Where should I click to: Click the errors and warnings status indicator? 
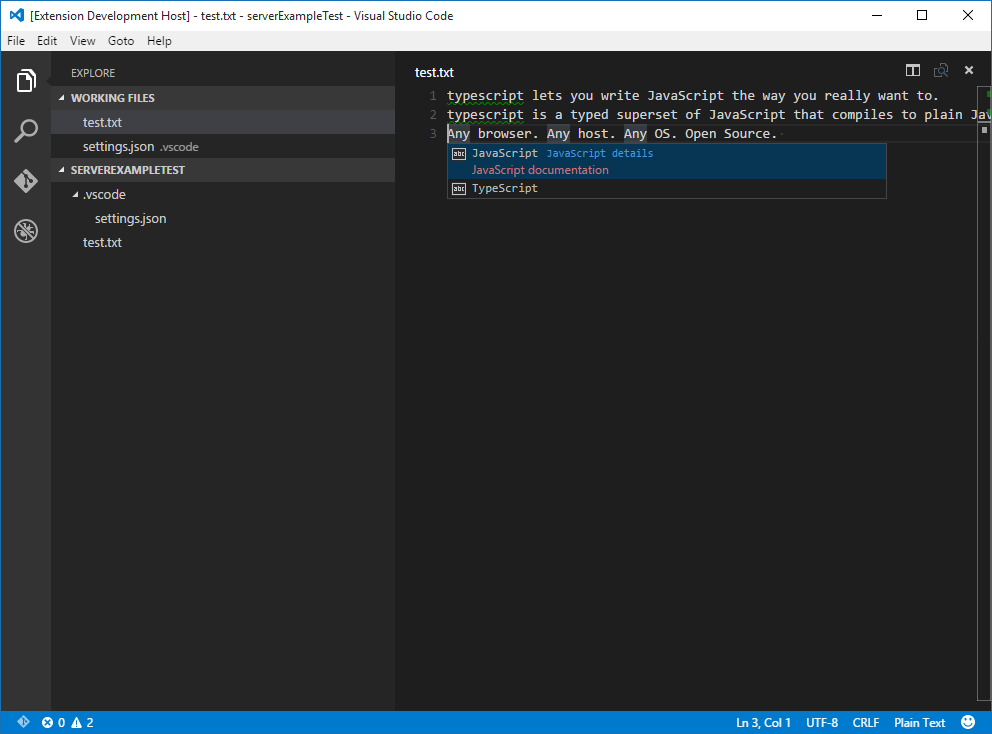pyautogui.click(x=68, y=722)
